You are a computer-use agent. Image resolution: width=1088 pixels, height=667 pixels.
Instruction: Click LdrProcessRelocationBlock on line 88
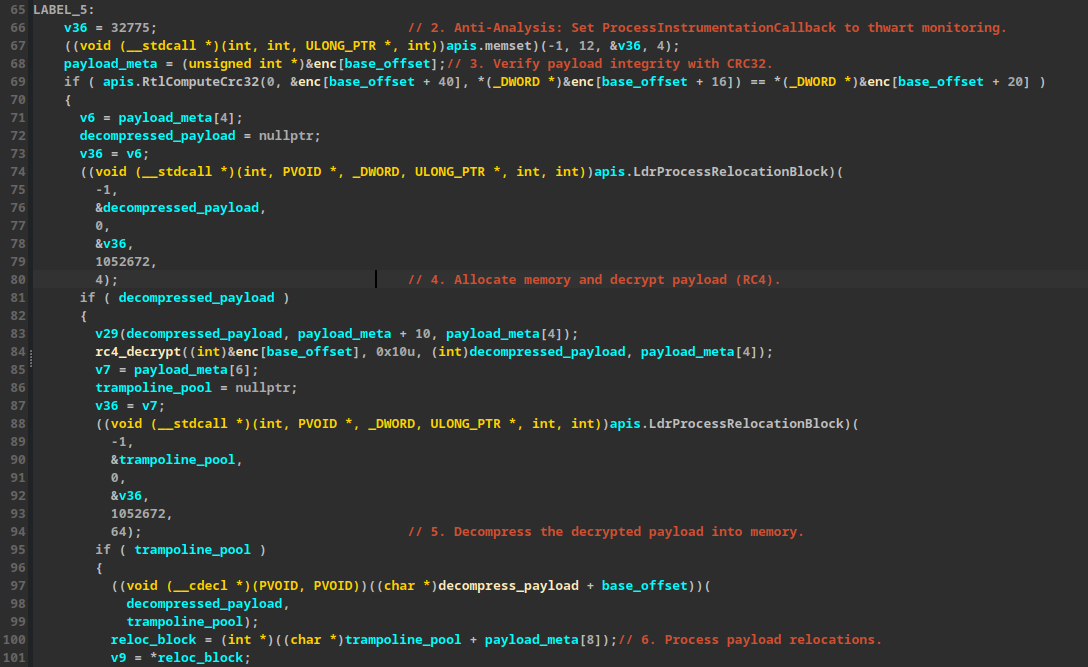(746, 425)
